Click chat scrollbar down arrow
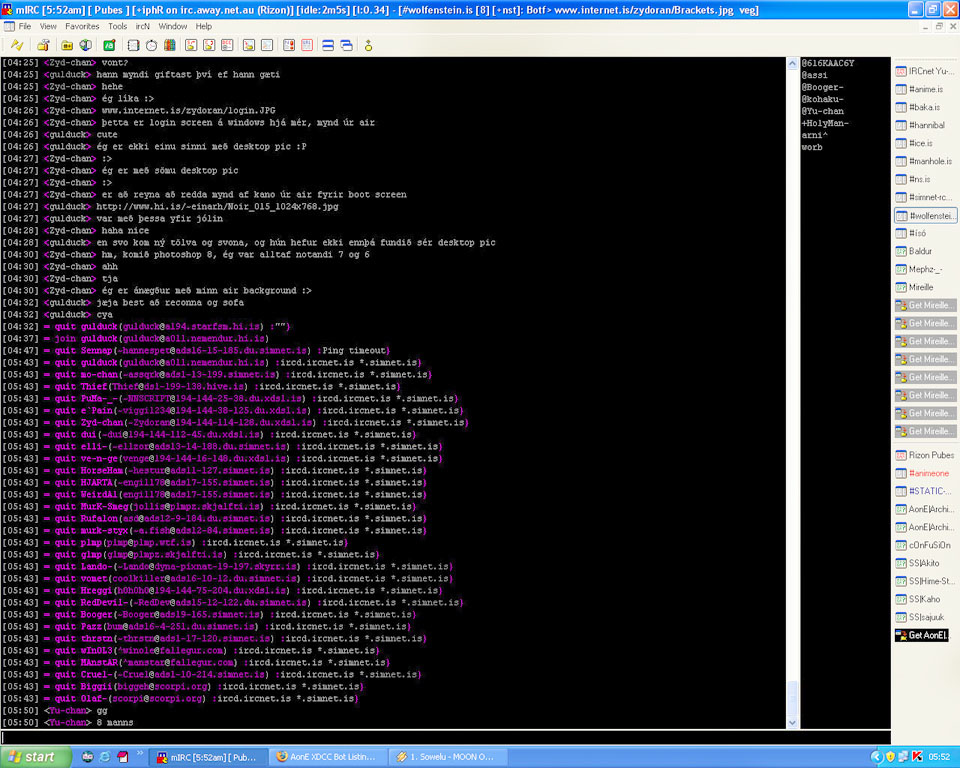Screen dimensions: 960x768 792,723
